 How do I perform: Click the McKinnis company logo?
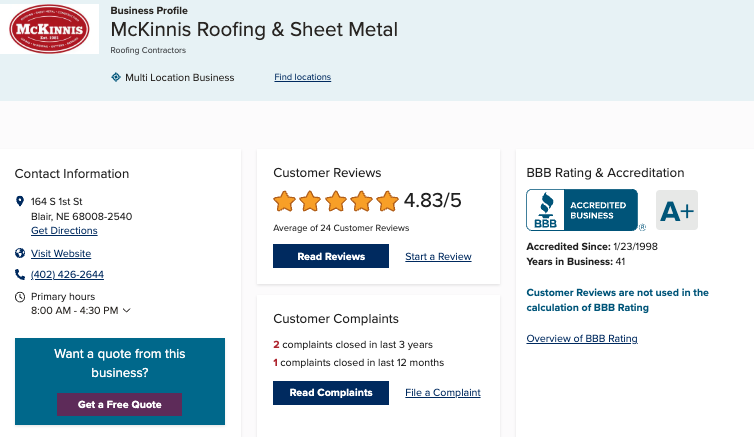click(50, 29)
